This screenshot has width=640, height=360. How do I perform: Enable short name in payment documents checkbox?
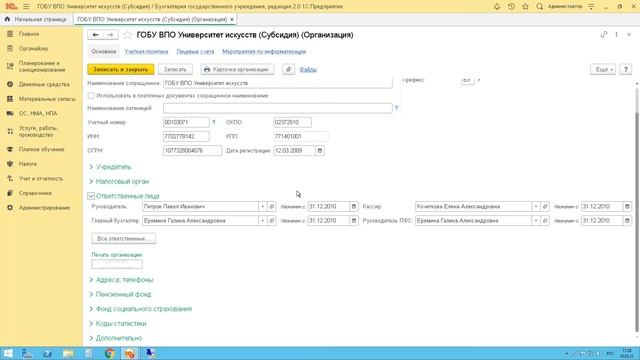pyautogui.click(x=91, y=96)
